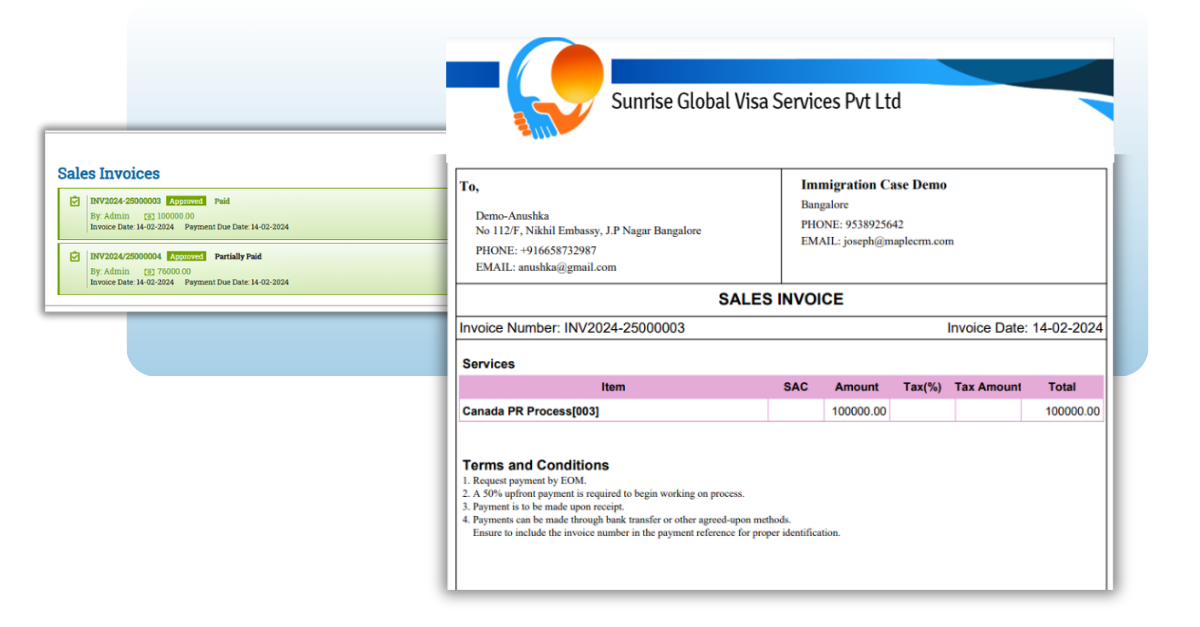Select the clipboard icon on invoice INV2024-25000003
This screenshot has height=627, width=1200.
click(75, 200)
